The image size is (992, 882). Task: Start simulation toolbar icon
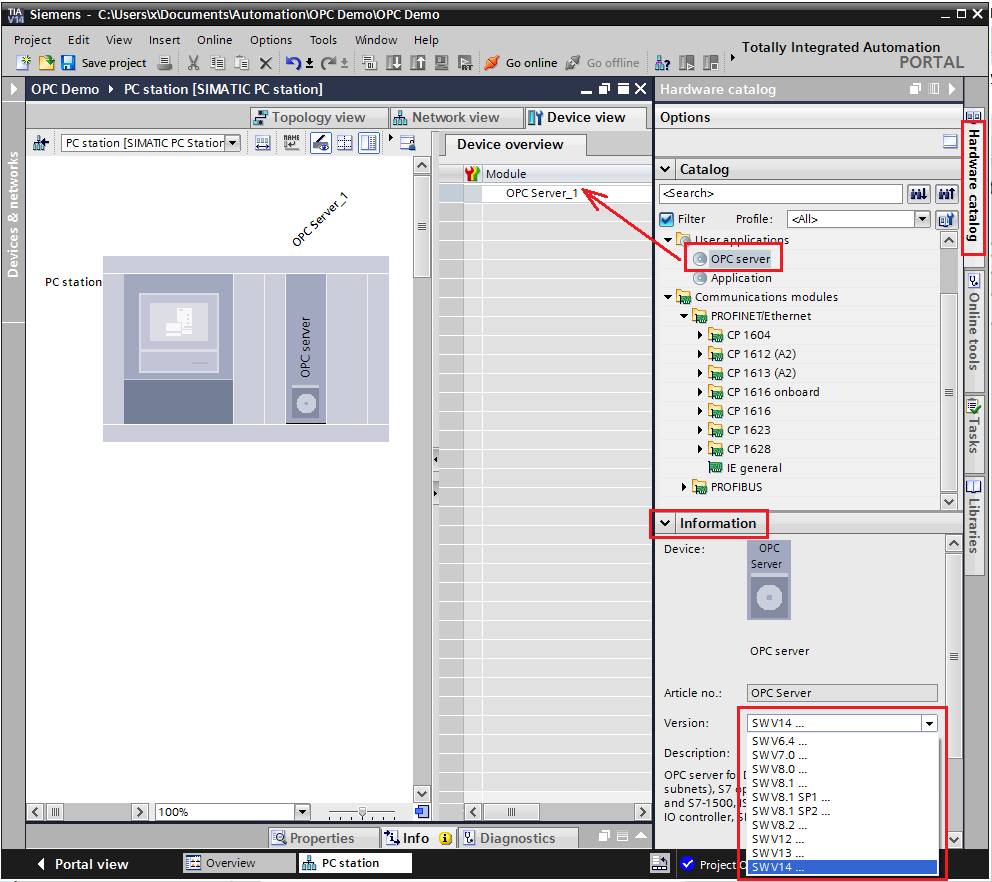click(x=442, y=63)
